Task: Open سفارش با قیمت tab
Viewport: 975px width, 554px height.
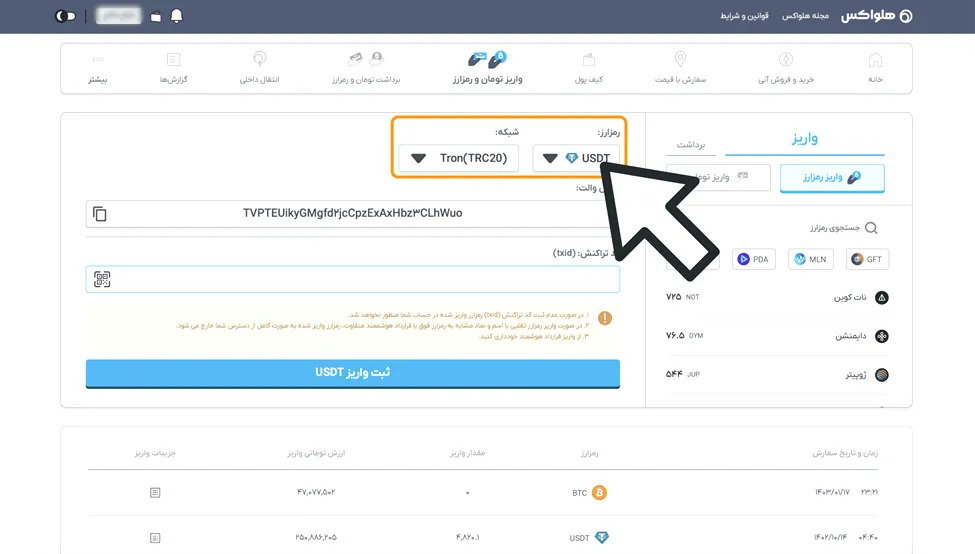Action: (x=680, y=68)
